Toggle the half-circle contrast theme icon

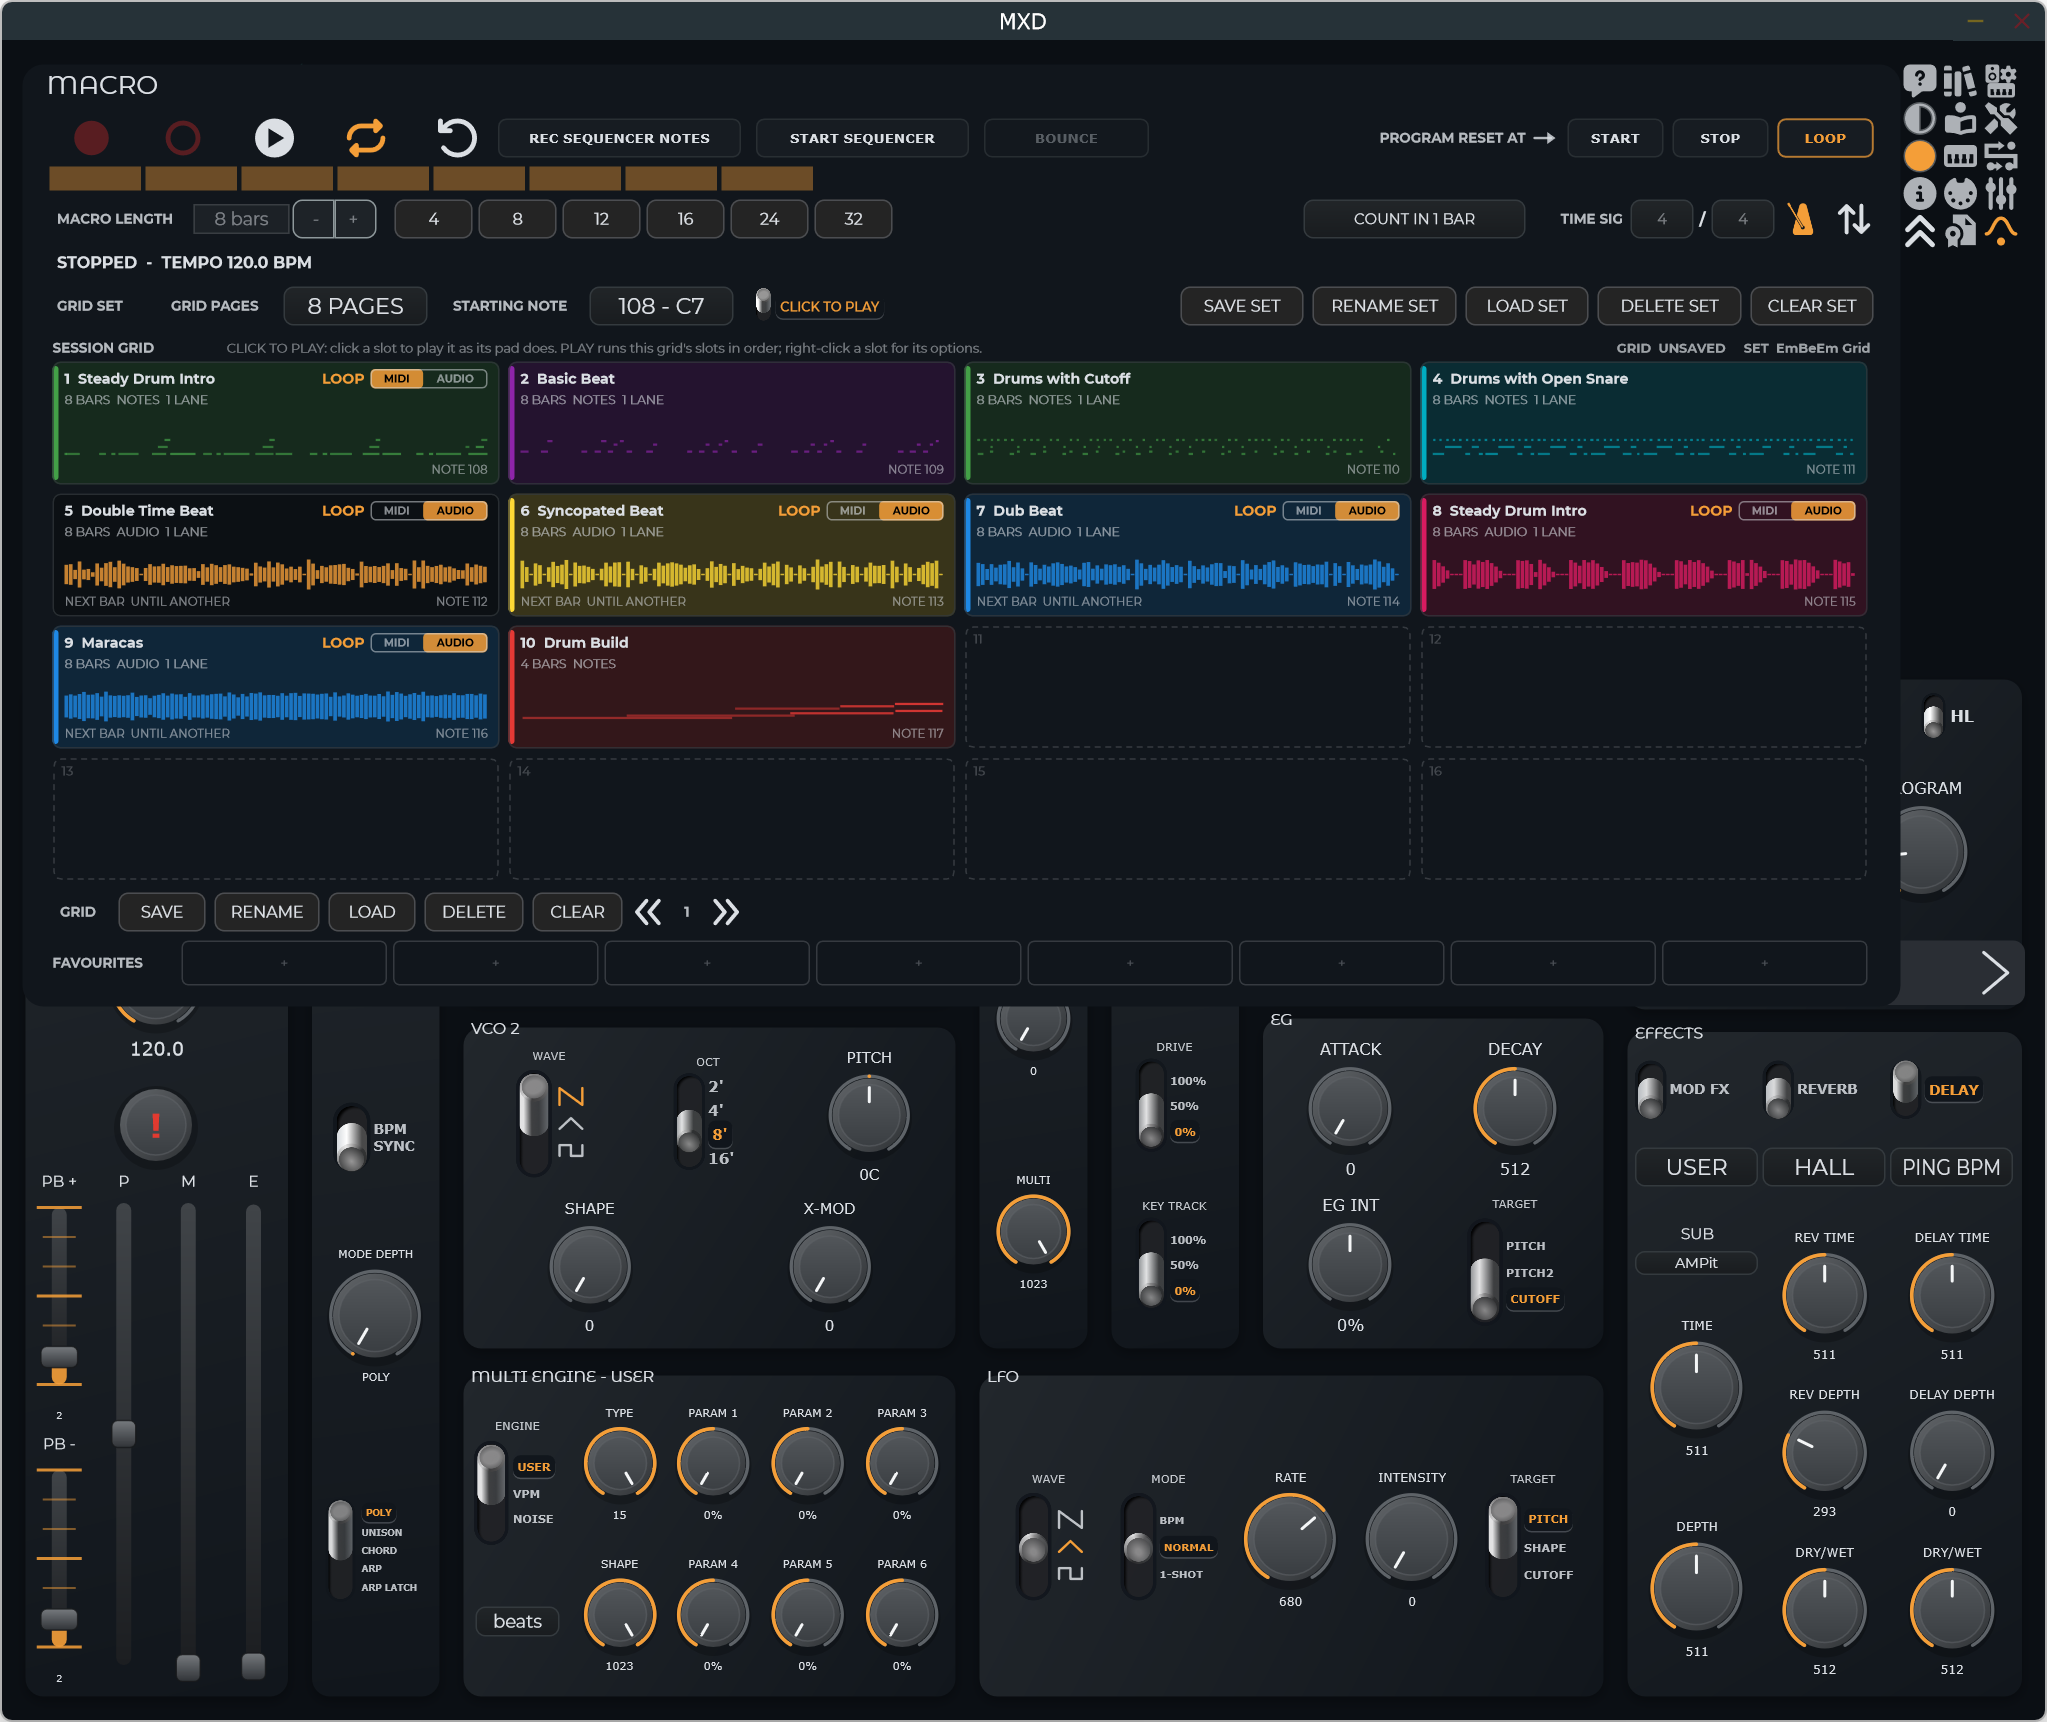[x=1919, y=119]
